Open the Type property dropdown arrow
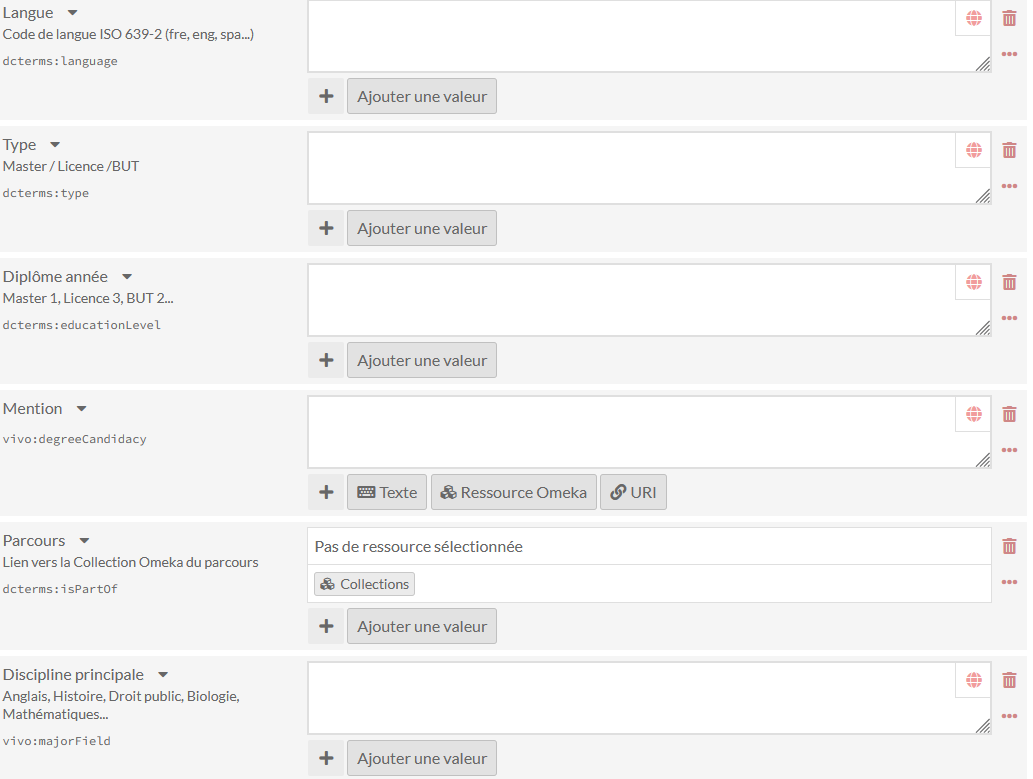 pyautogui.click(x=55, y=145)
